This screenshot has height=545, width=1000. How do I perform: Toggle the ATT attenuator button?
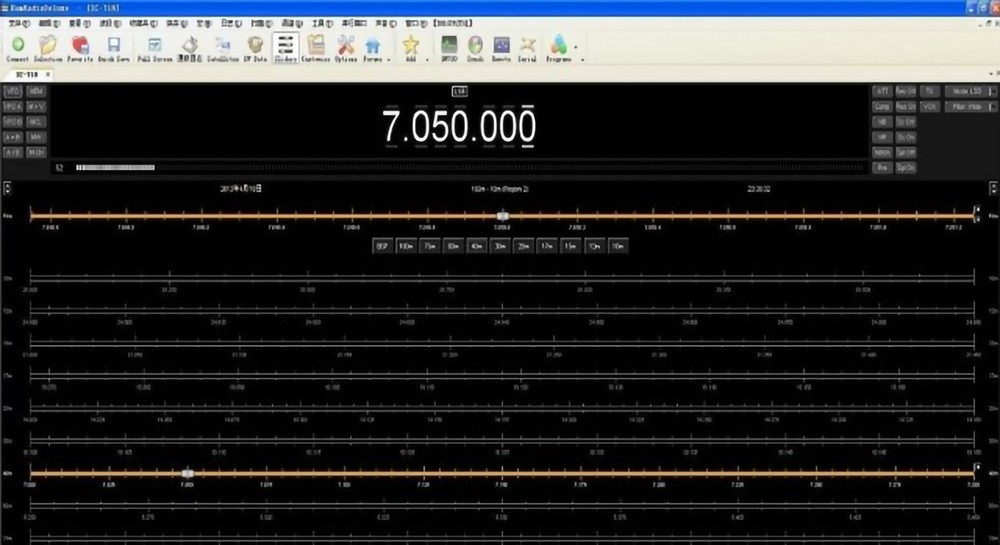(882, 91)
